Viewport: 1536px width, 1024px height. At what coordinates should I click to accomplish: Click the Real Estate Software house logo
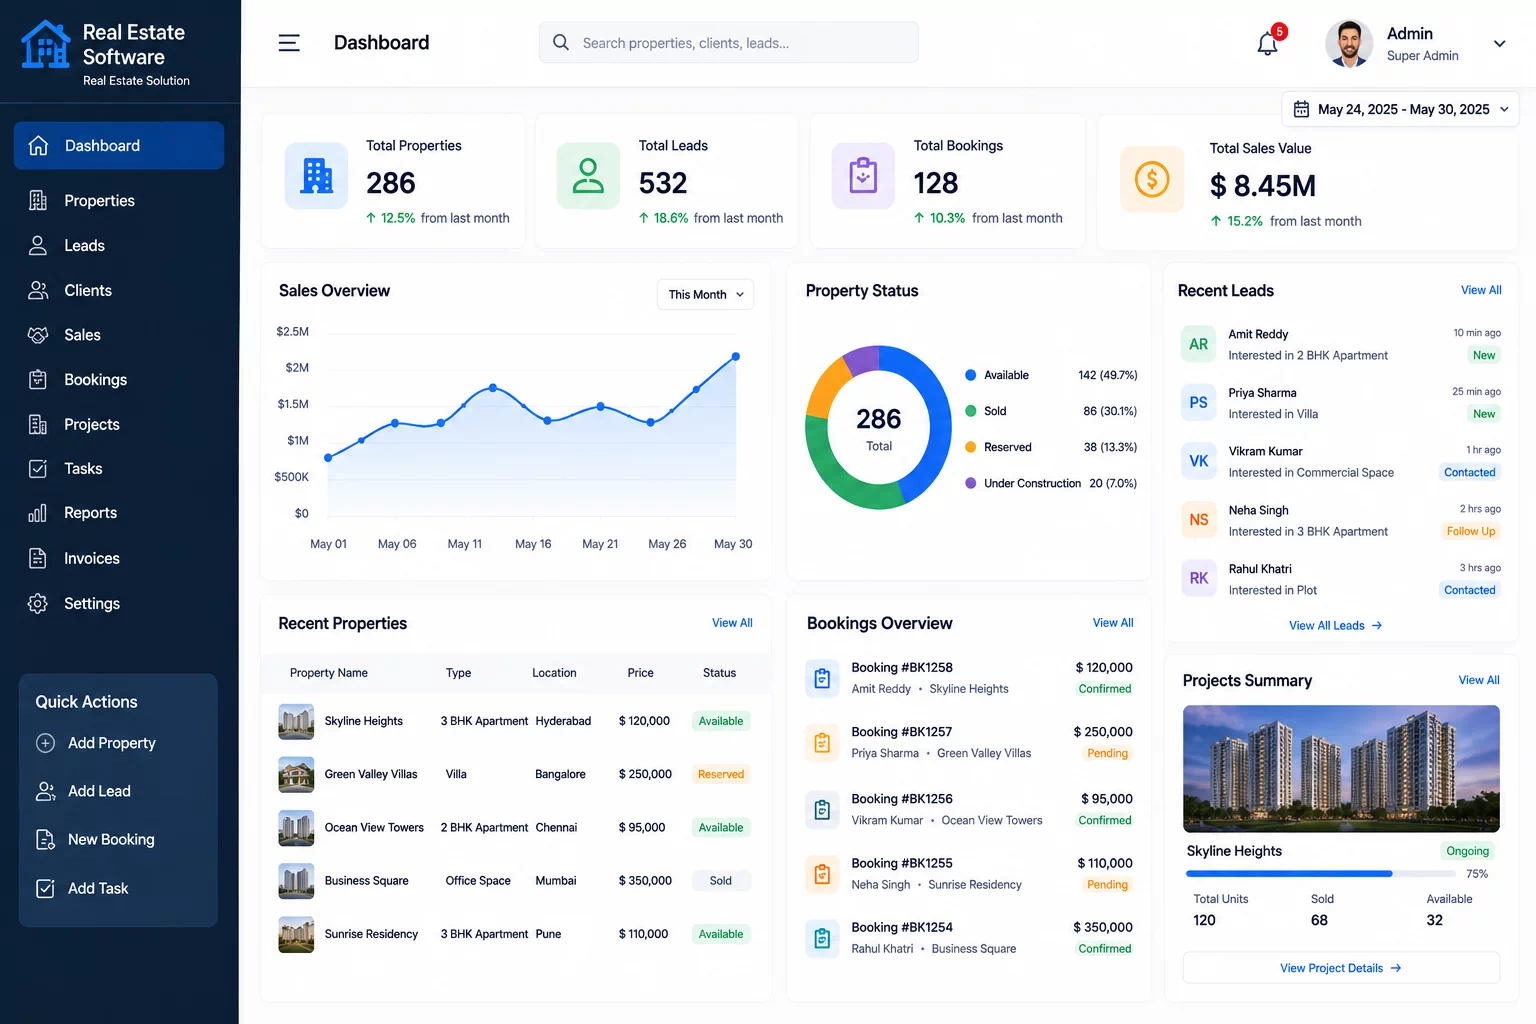[46, 45]
